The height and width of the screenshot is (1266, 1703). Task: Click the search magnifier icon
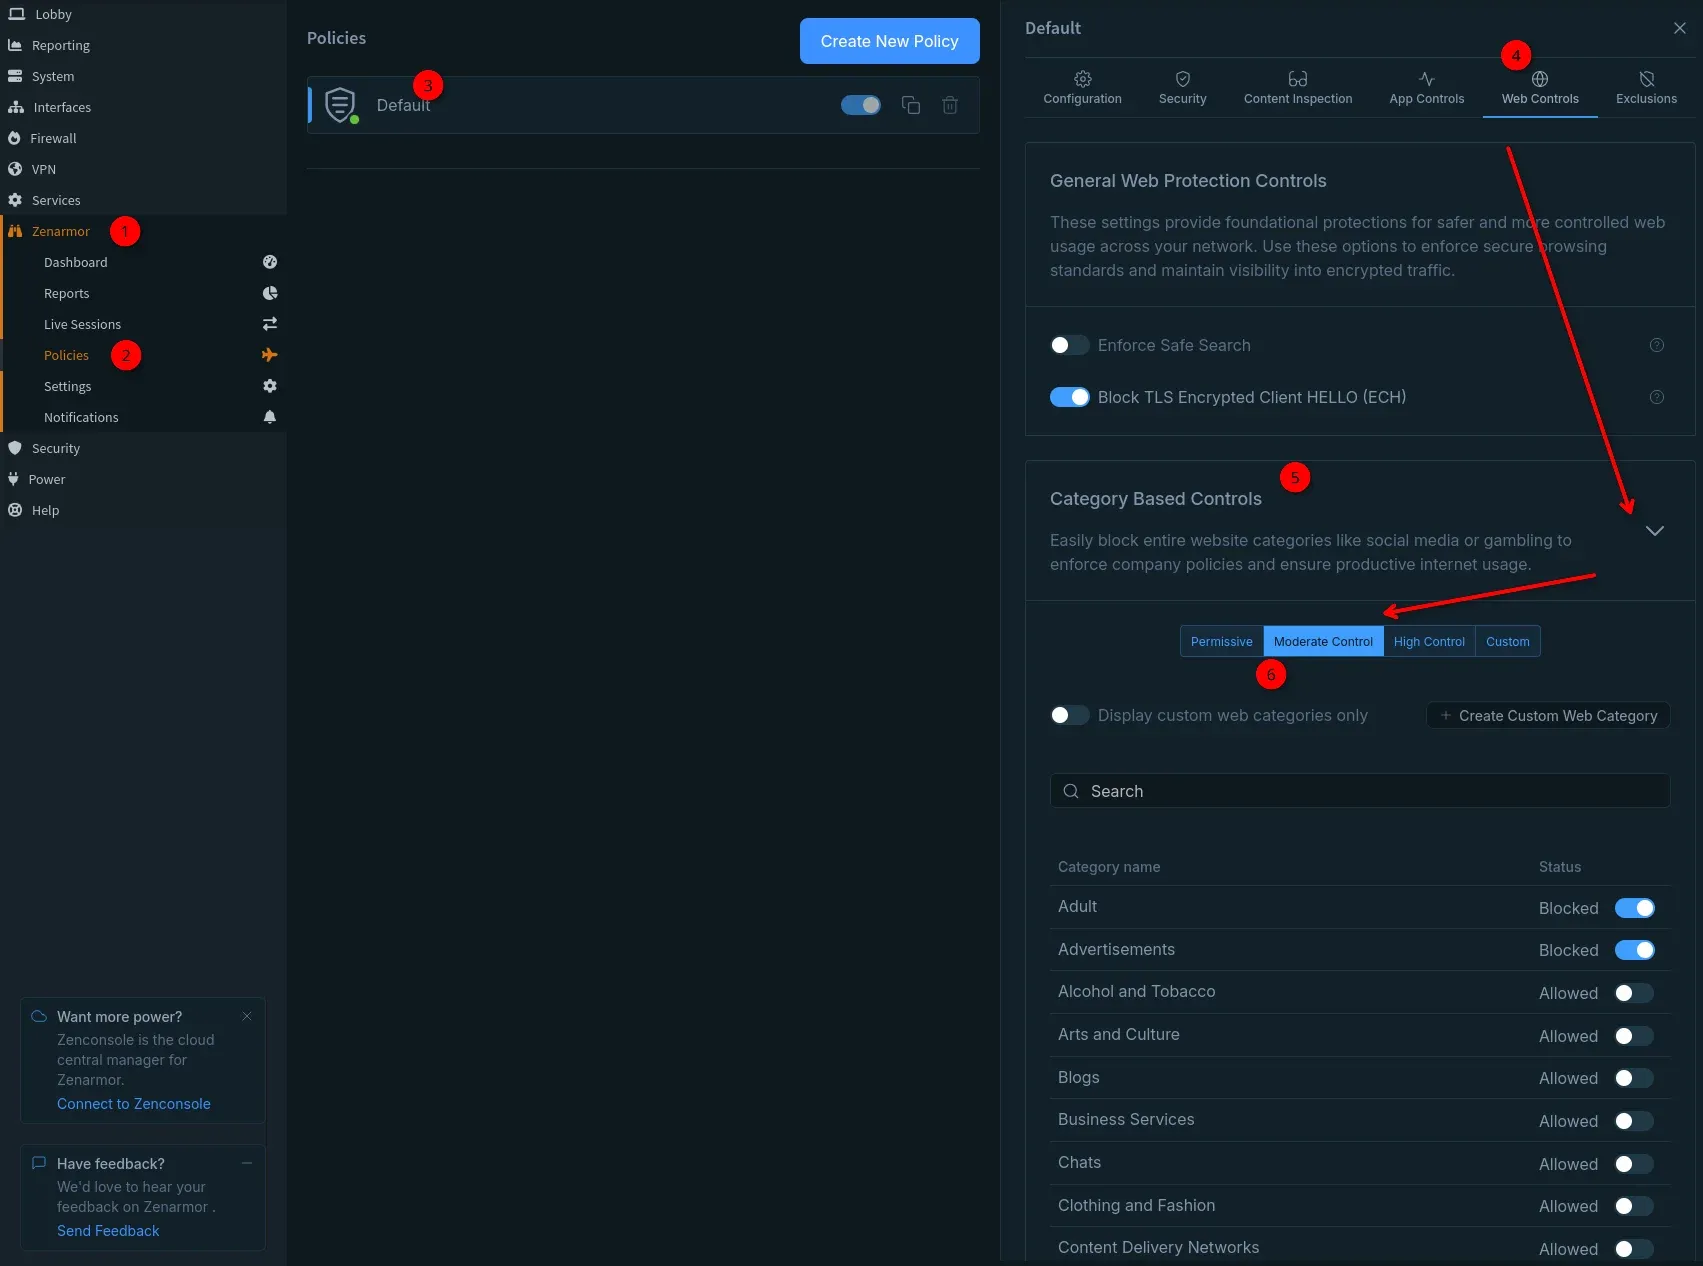pyautogui.click(x=1071, y=791)
